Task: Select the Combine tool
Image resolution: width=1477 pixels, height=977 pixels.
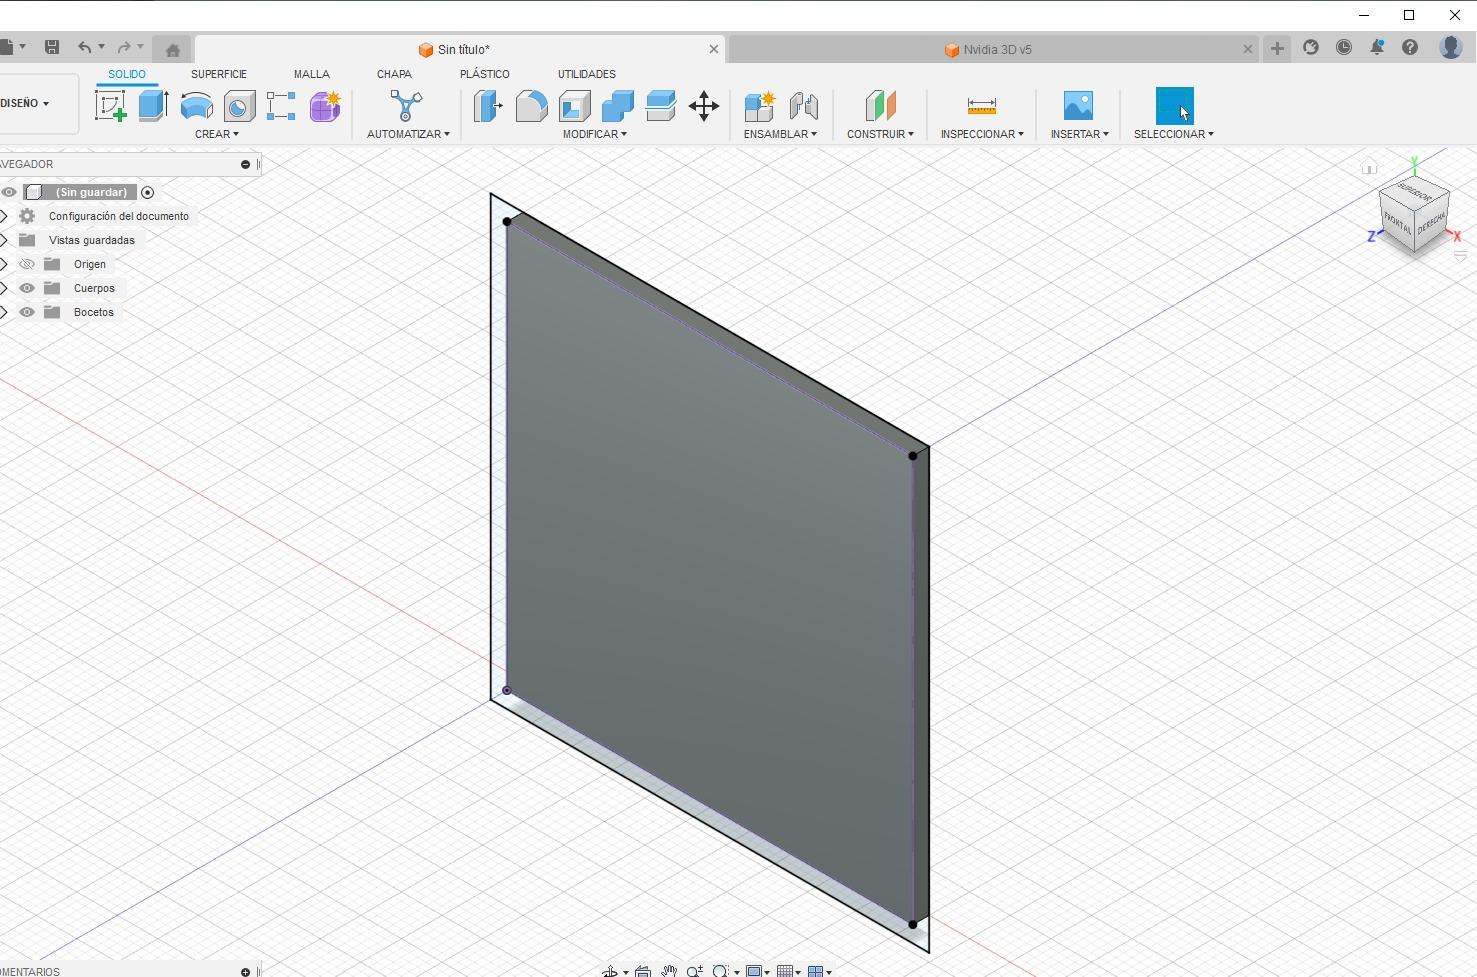Action: pos(618,106)
